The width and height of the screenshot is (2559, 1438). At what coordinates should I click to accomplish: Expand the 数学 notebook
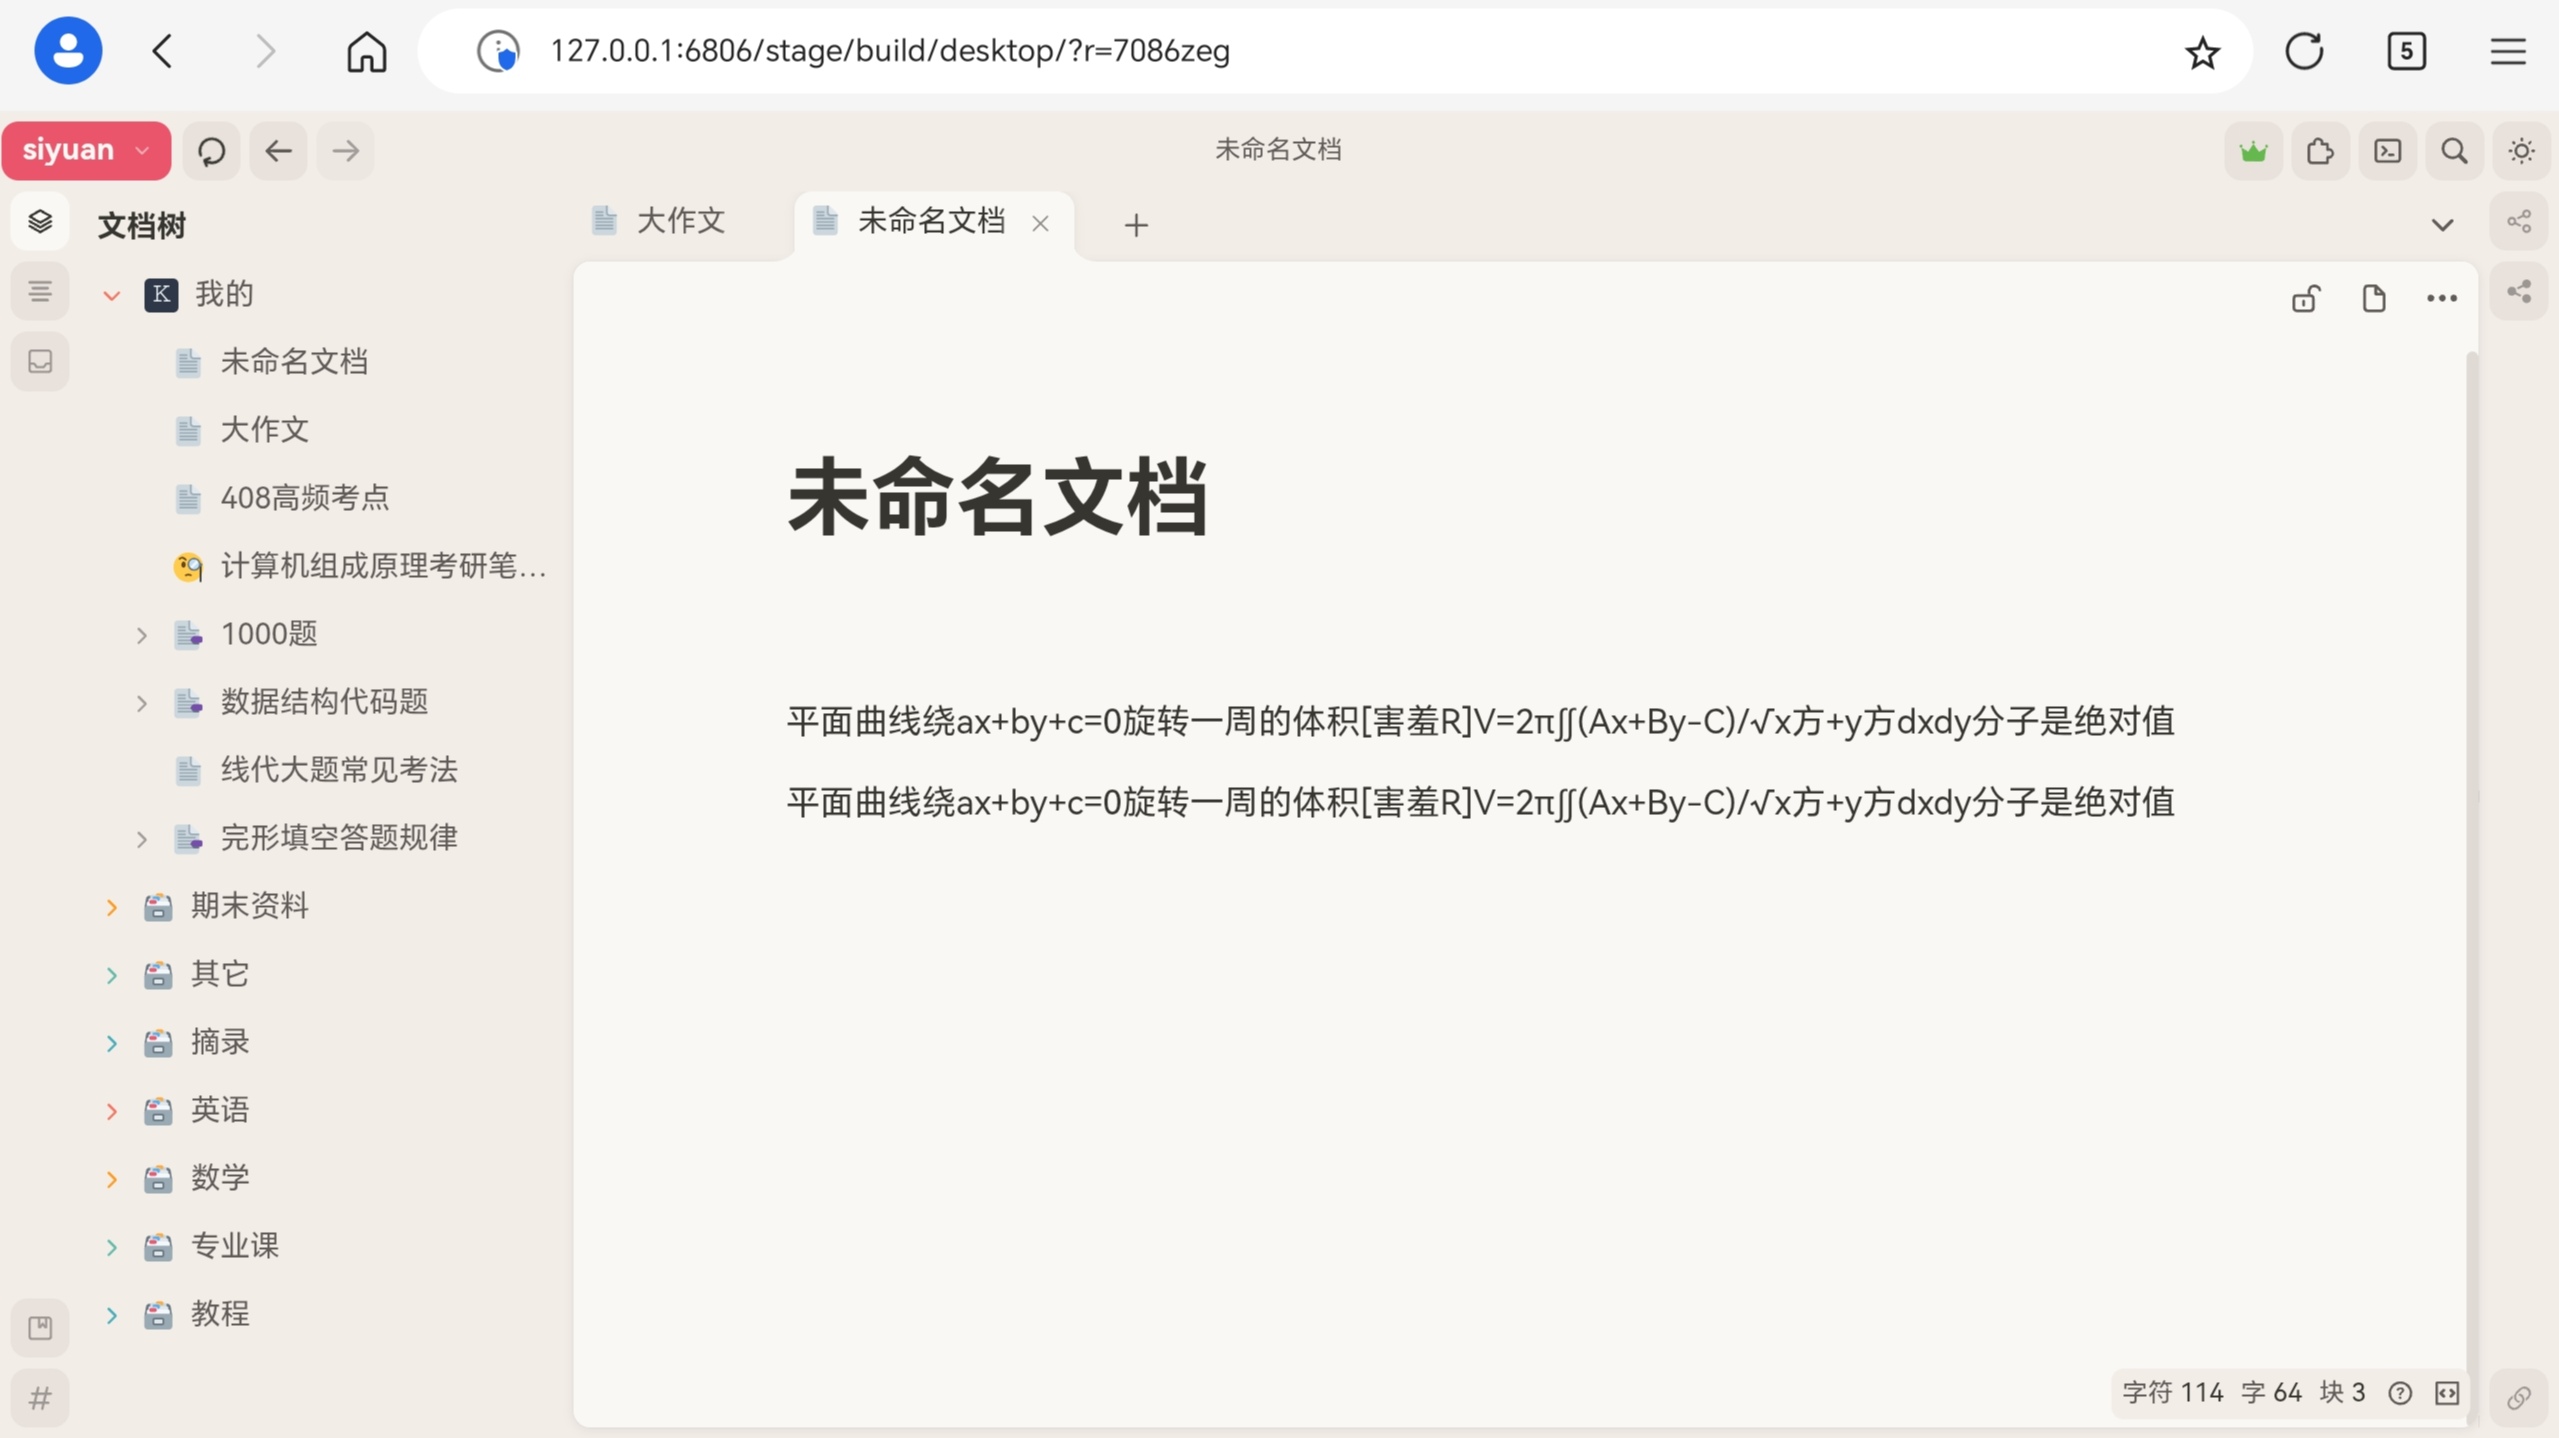(x=110, y=1178)
